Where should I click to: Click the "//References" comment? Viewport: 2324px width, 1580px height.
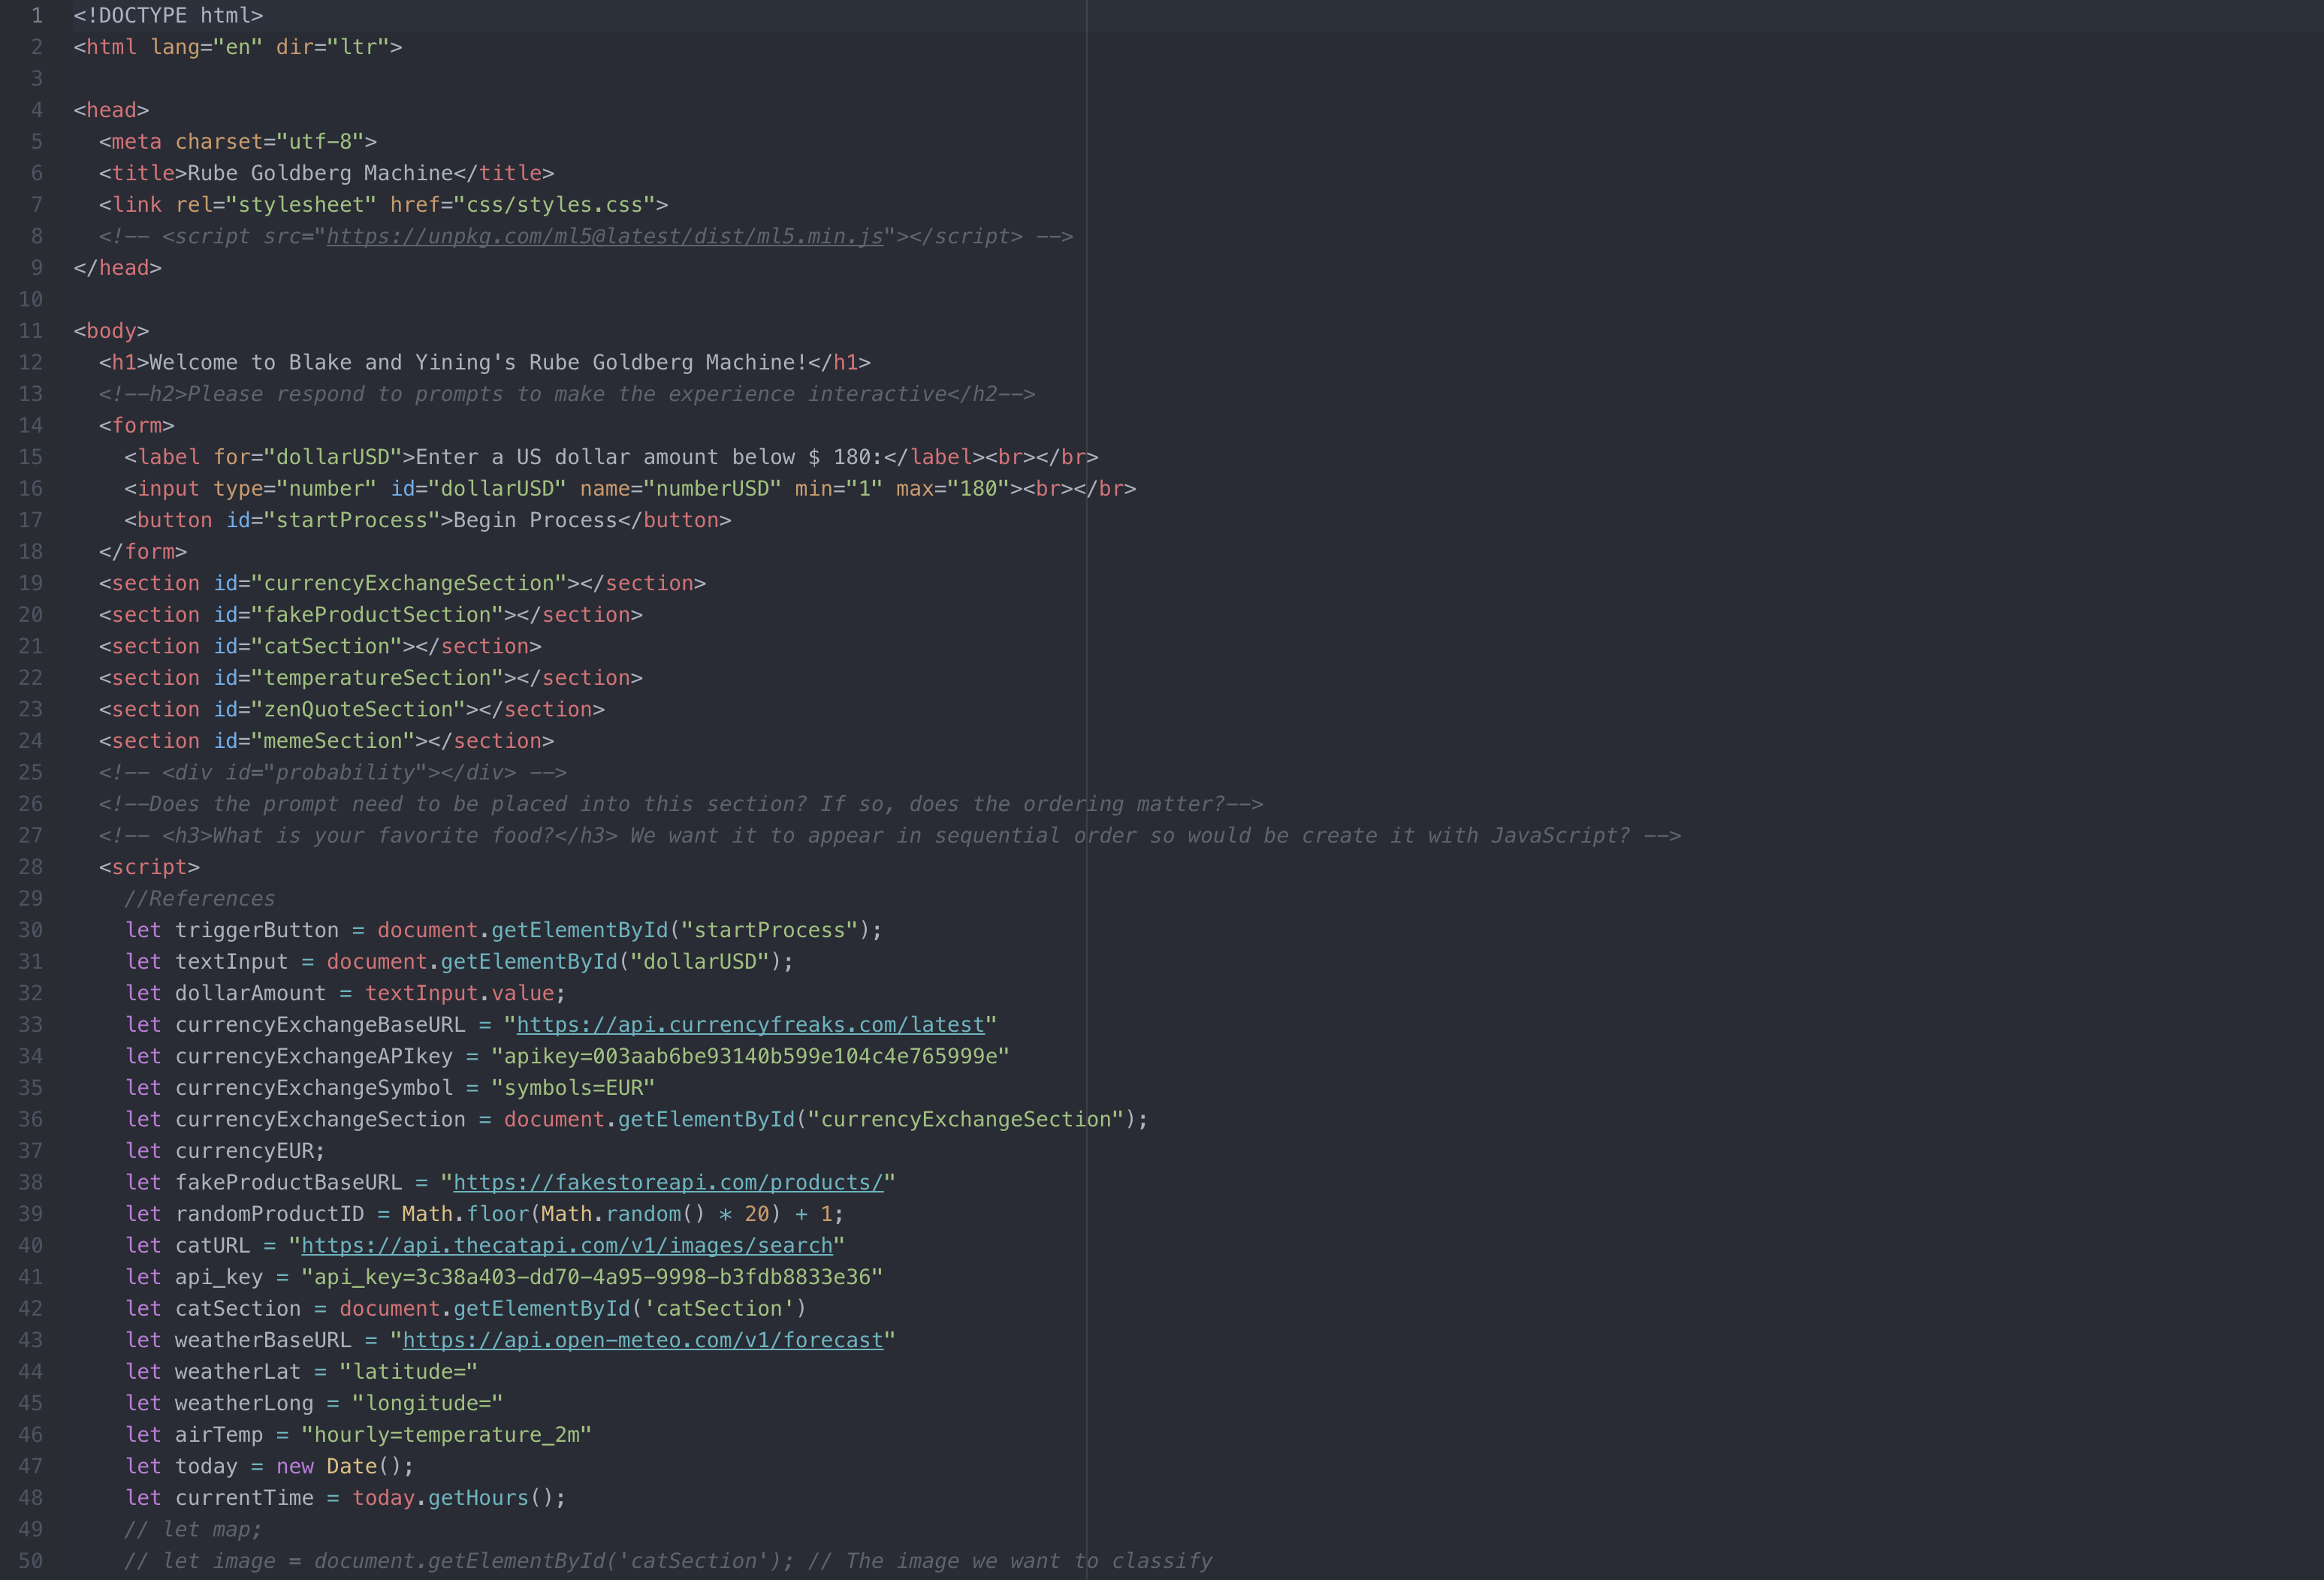click(200, 898)
